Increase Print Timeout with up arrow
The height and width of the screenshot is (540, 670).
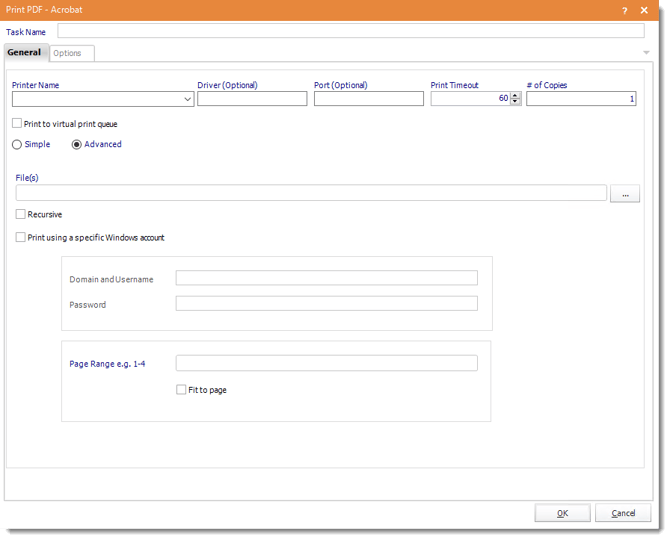coord(516,95)
